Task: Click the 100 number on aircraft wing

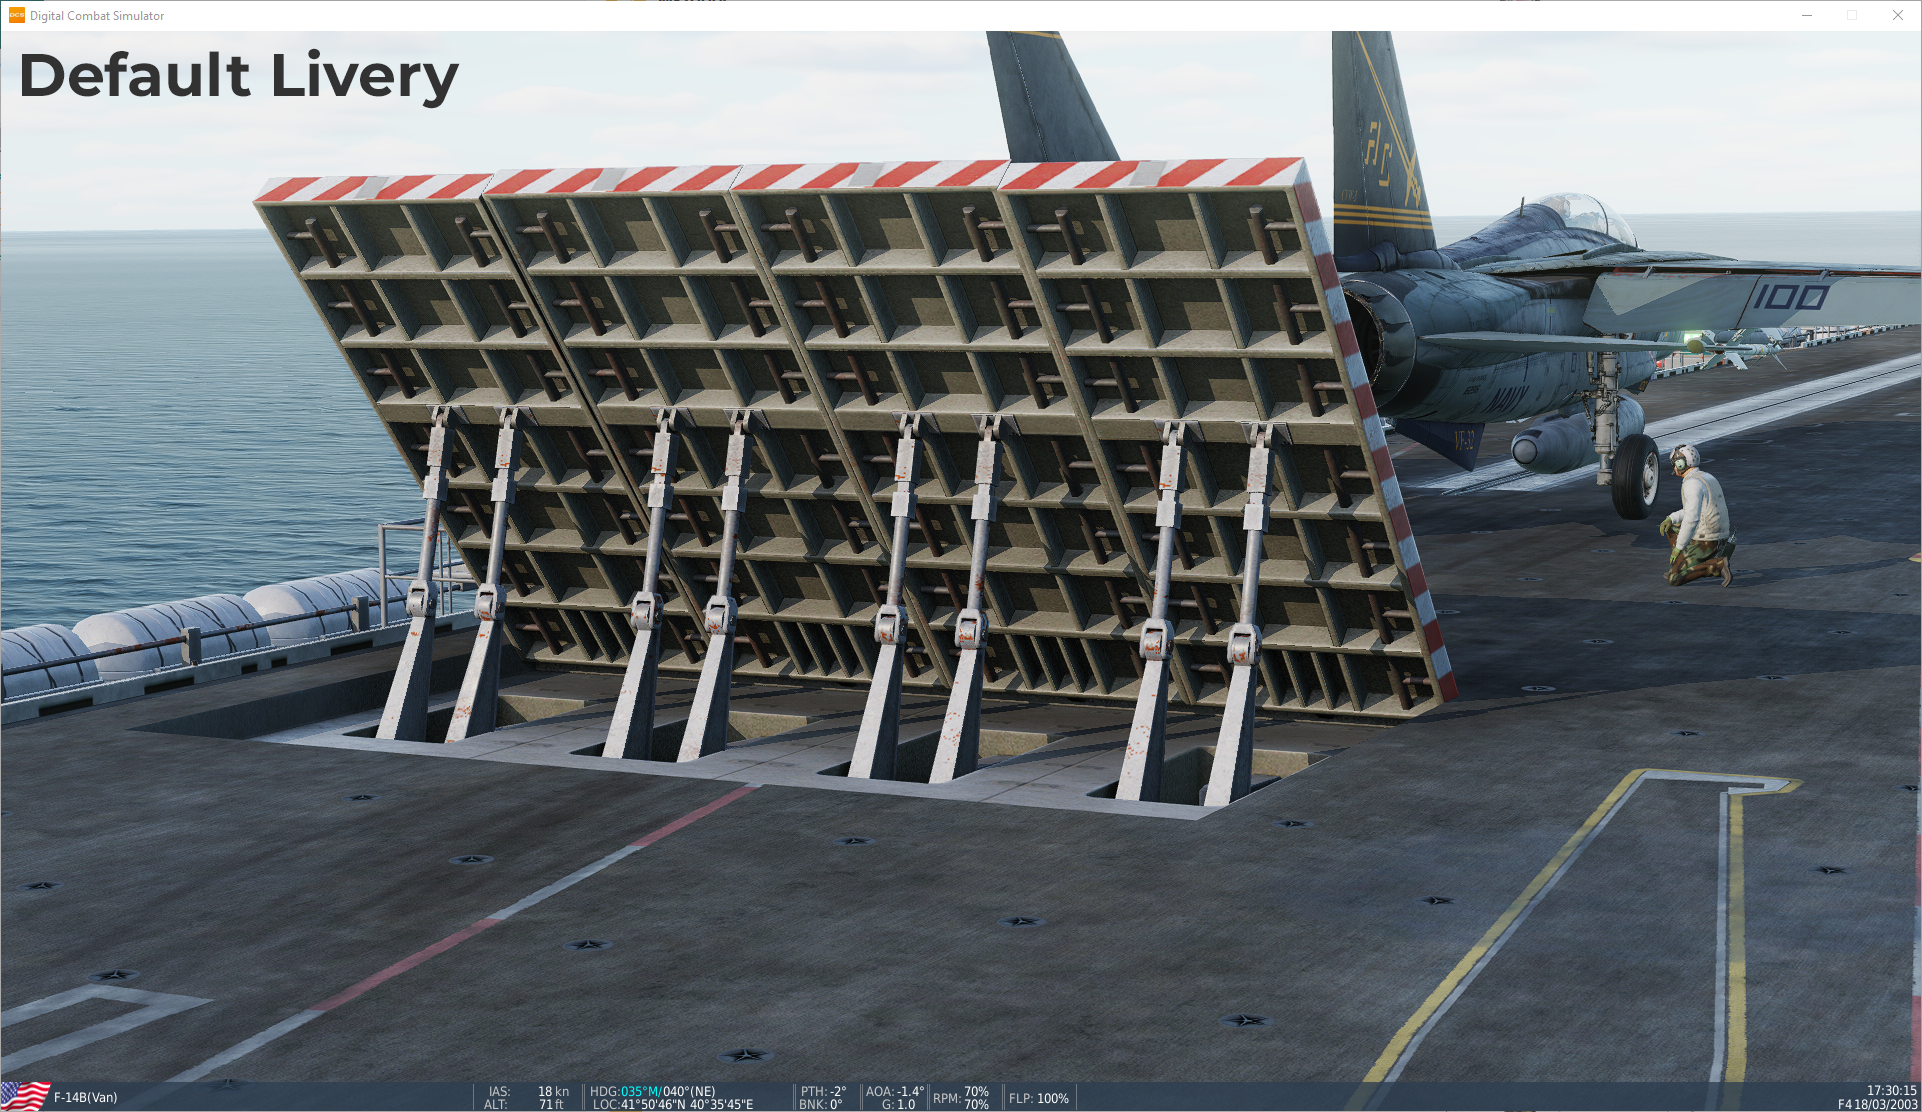Action: (x=1790, y=296)
